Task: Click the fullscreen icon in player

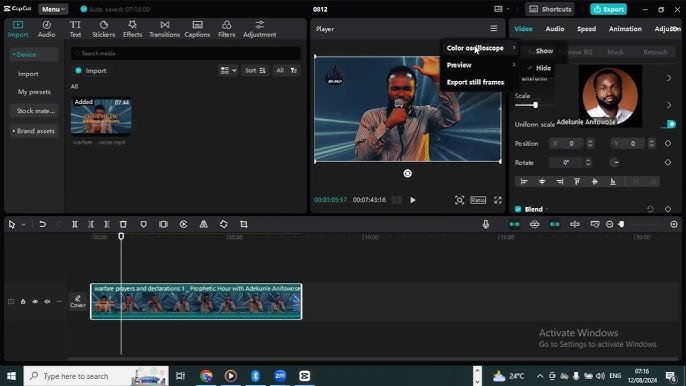Action: pos(498,200)
